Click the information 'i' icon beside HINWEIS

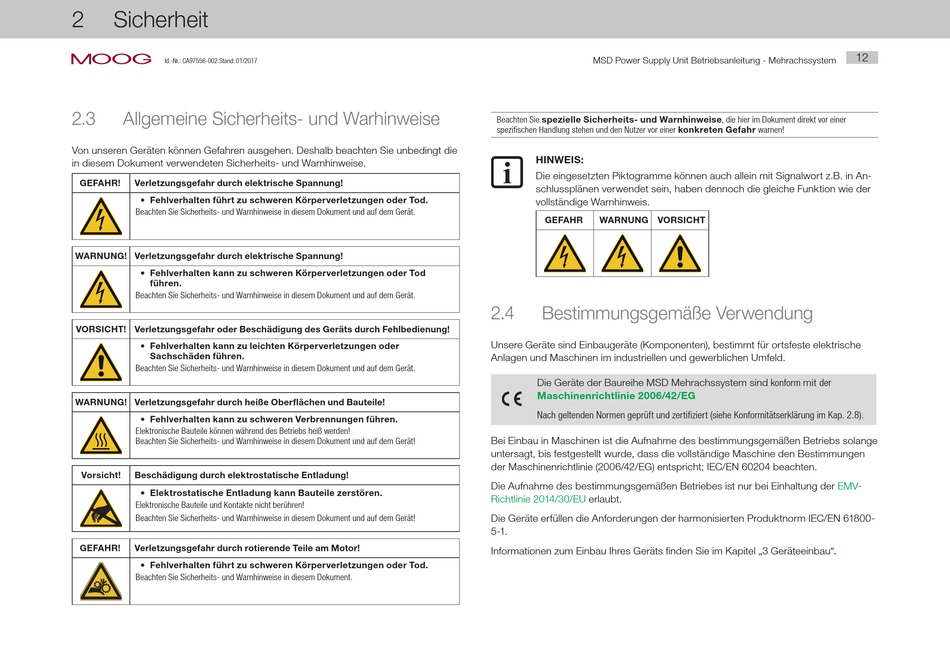[507, 172]
